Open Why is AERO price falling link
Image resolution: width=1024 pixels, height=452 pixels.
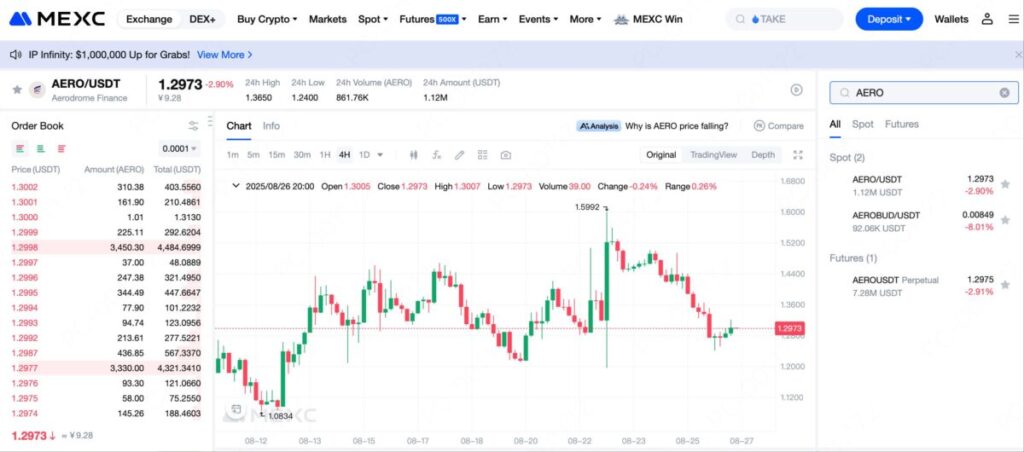[677, 125]
